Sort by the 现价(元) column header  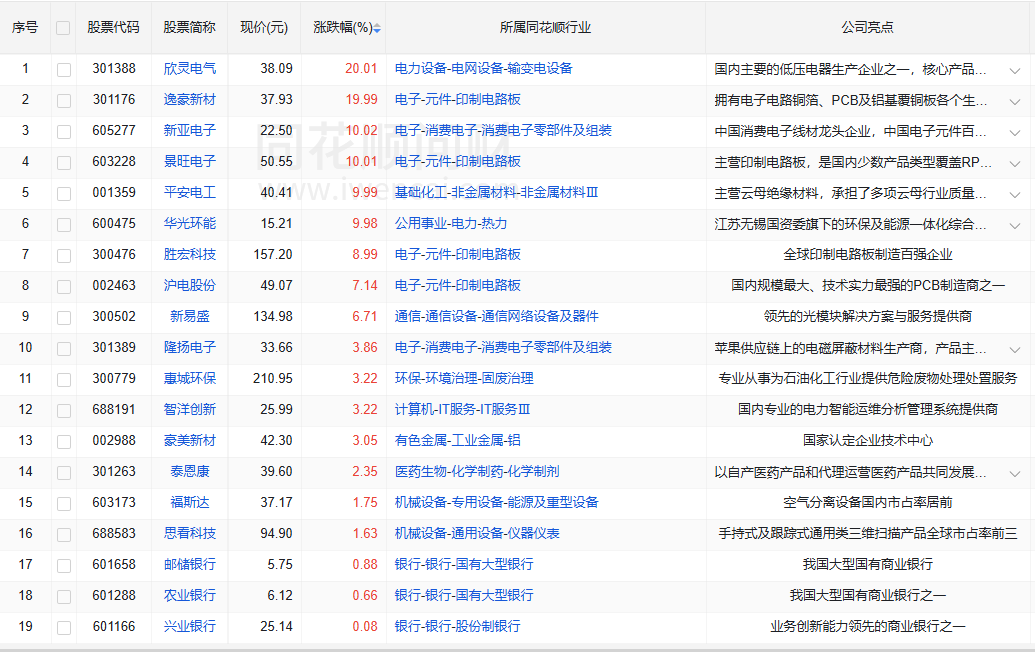(264, 27)
